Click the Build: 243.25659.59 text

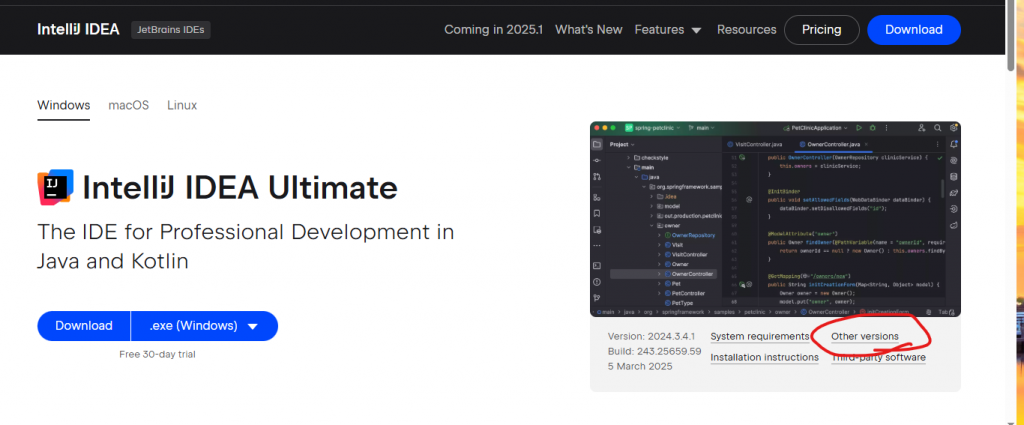654,351
